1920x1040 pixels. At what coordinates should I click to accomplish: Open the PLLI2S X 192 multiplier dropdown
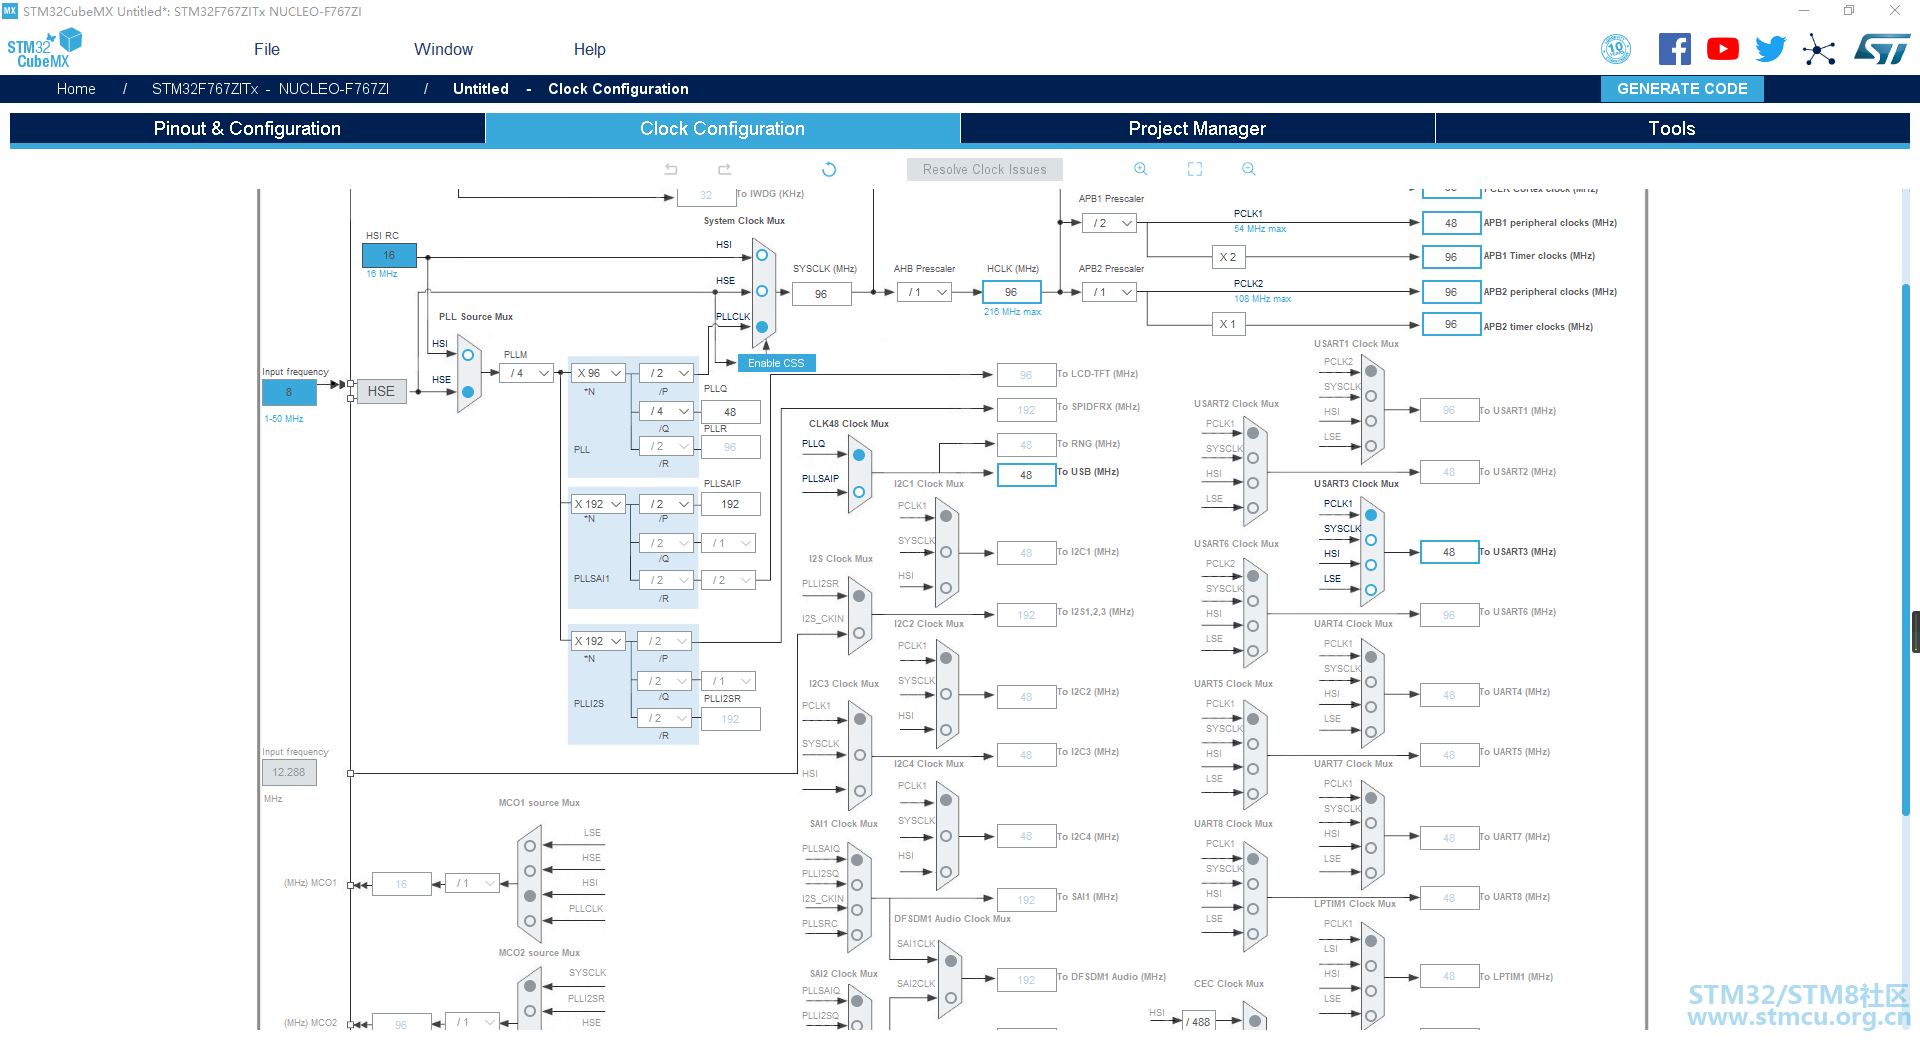[x=598, y=641]
